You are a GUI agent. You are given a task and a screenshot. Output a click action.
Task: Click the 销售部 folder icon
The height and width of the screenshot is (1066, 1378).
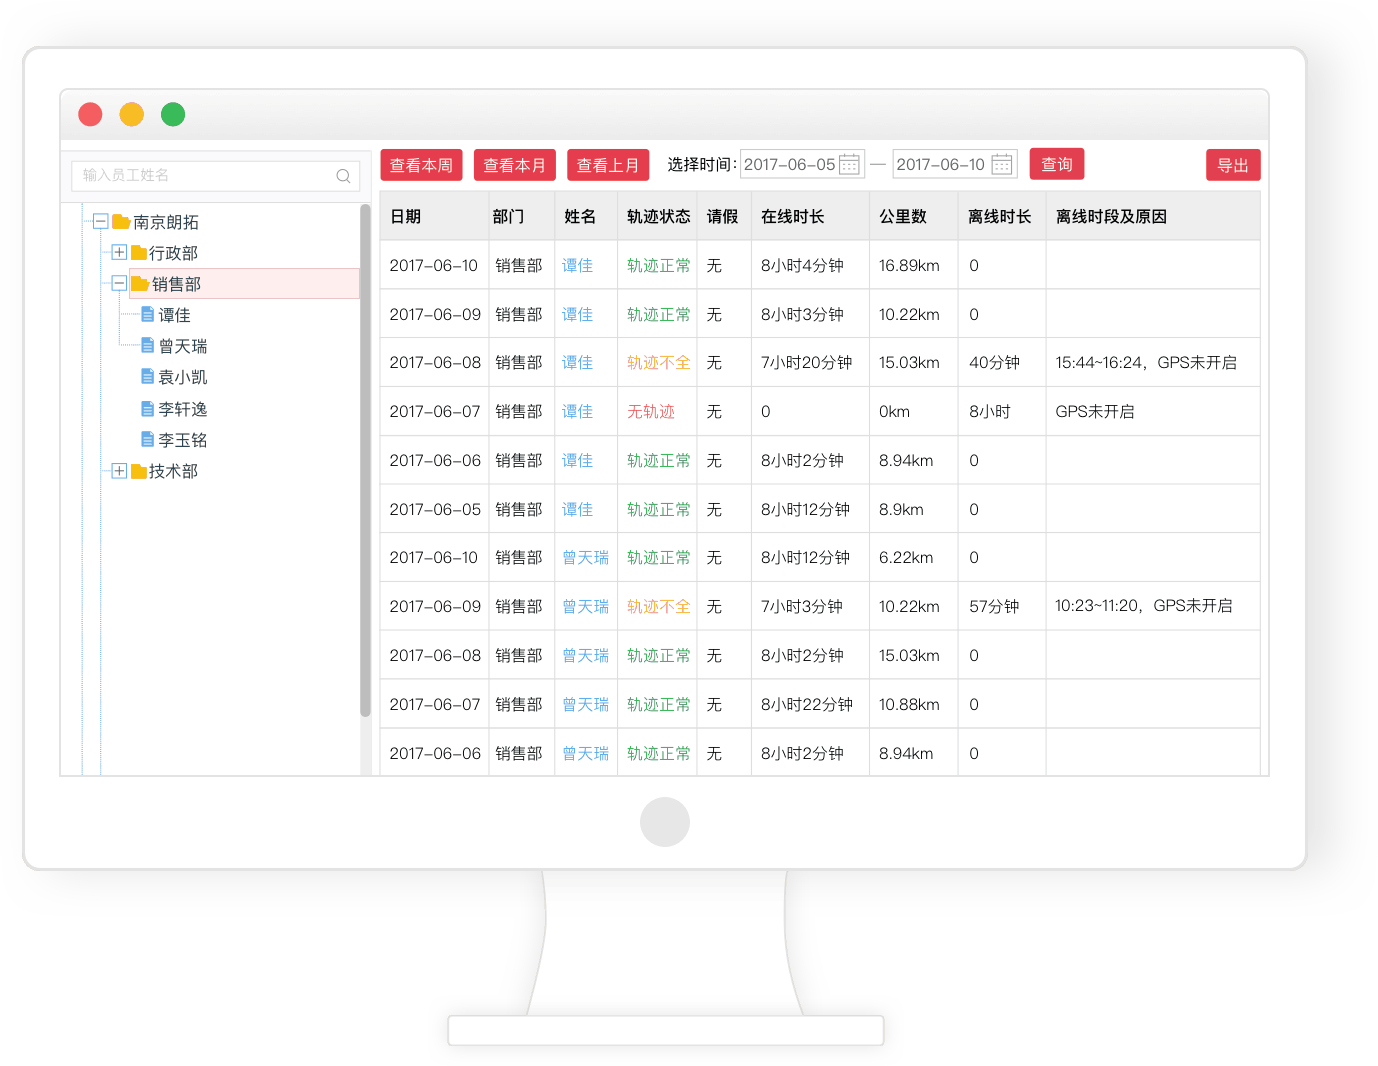(x=140, y=284)
